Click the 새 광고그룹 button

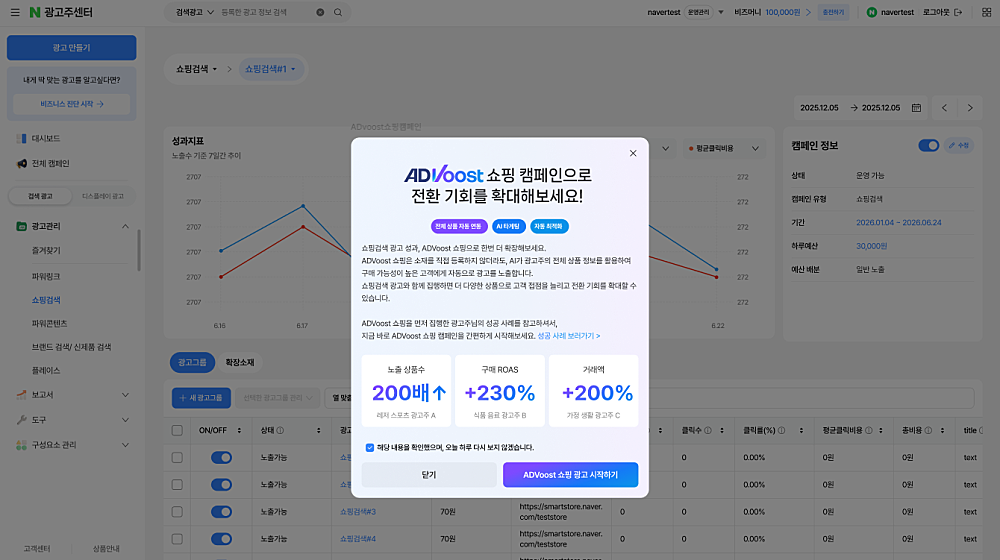click(201, 397)
